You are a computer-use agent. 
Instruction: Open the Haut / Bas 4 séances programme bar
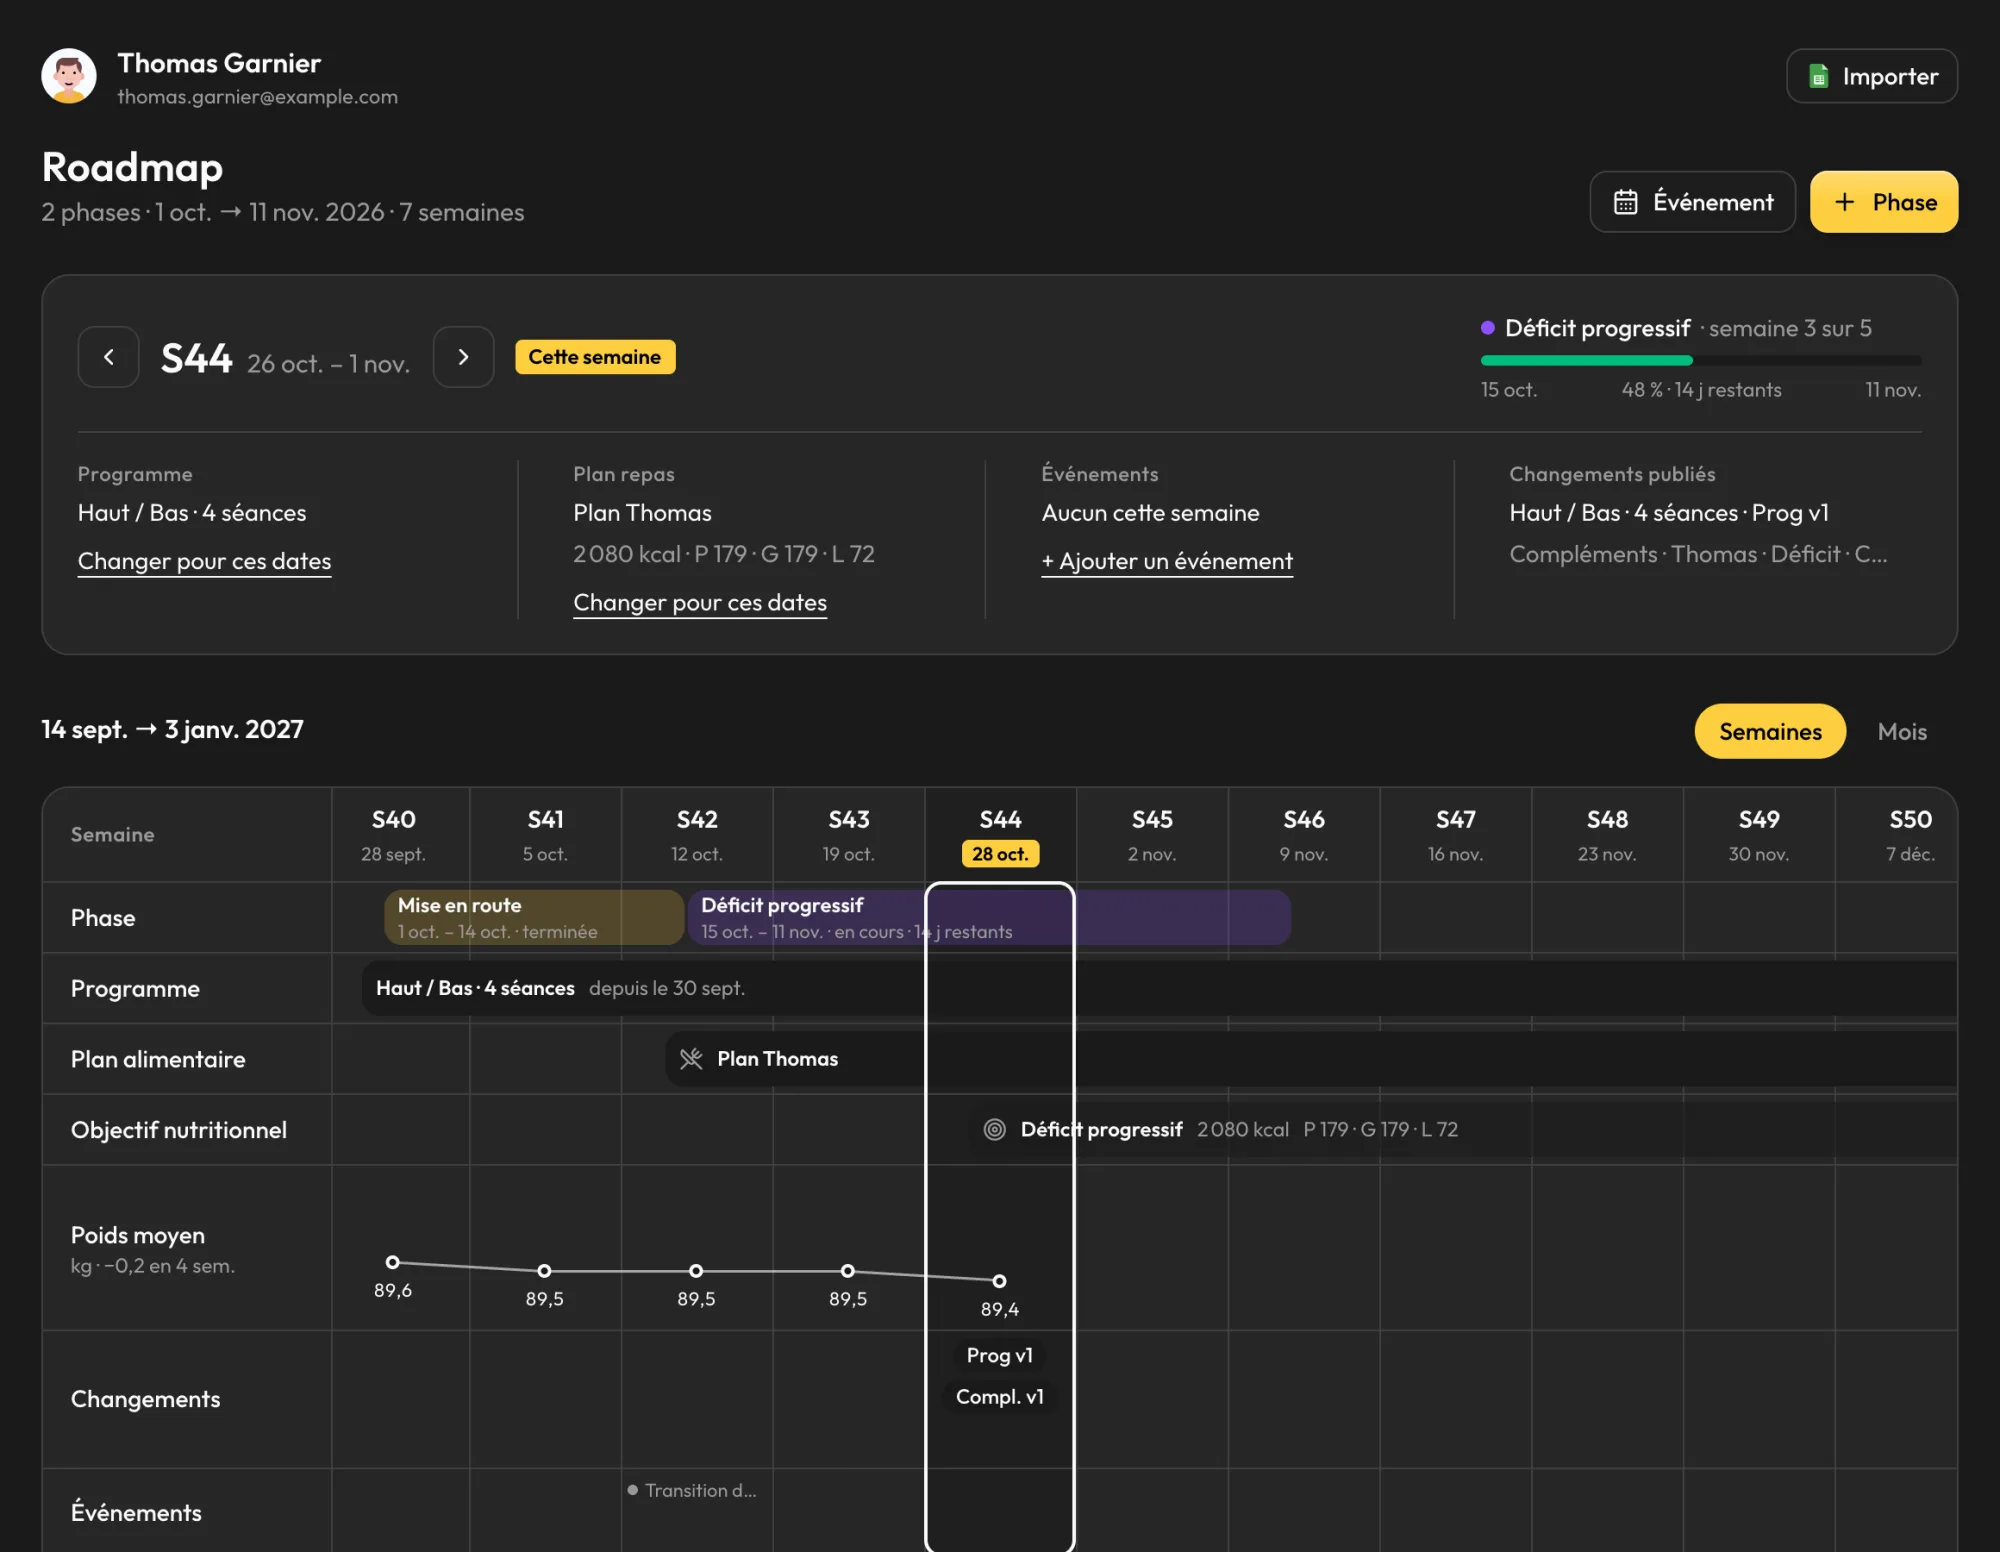[x=1159, y=988]
